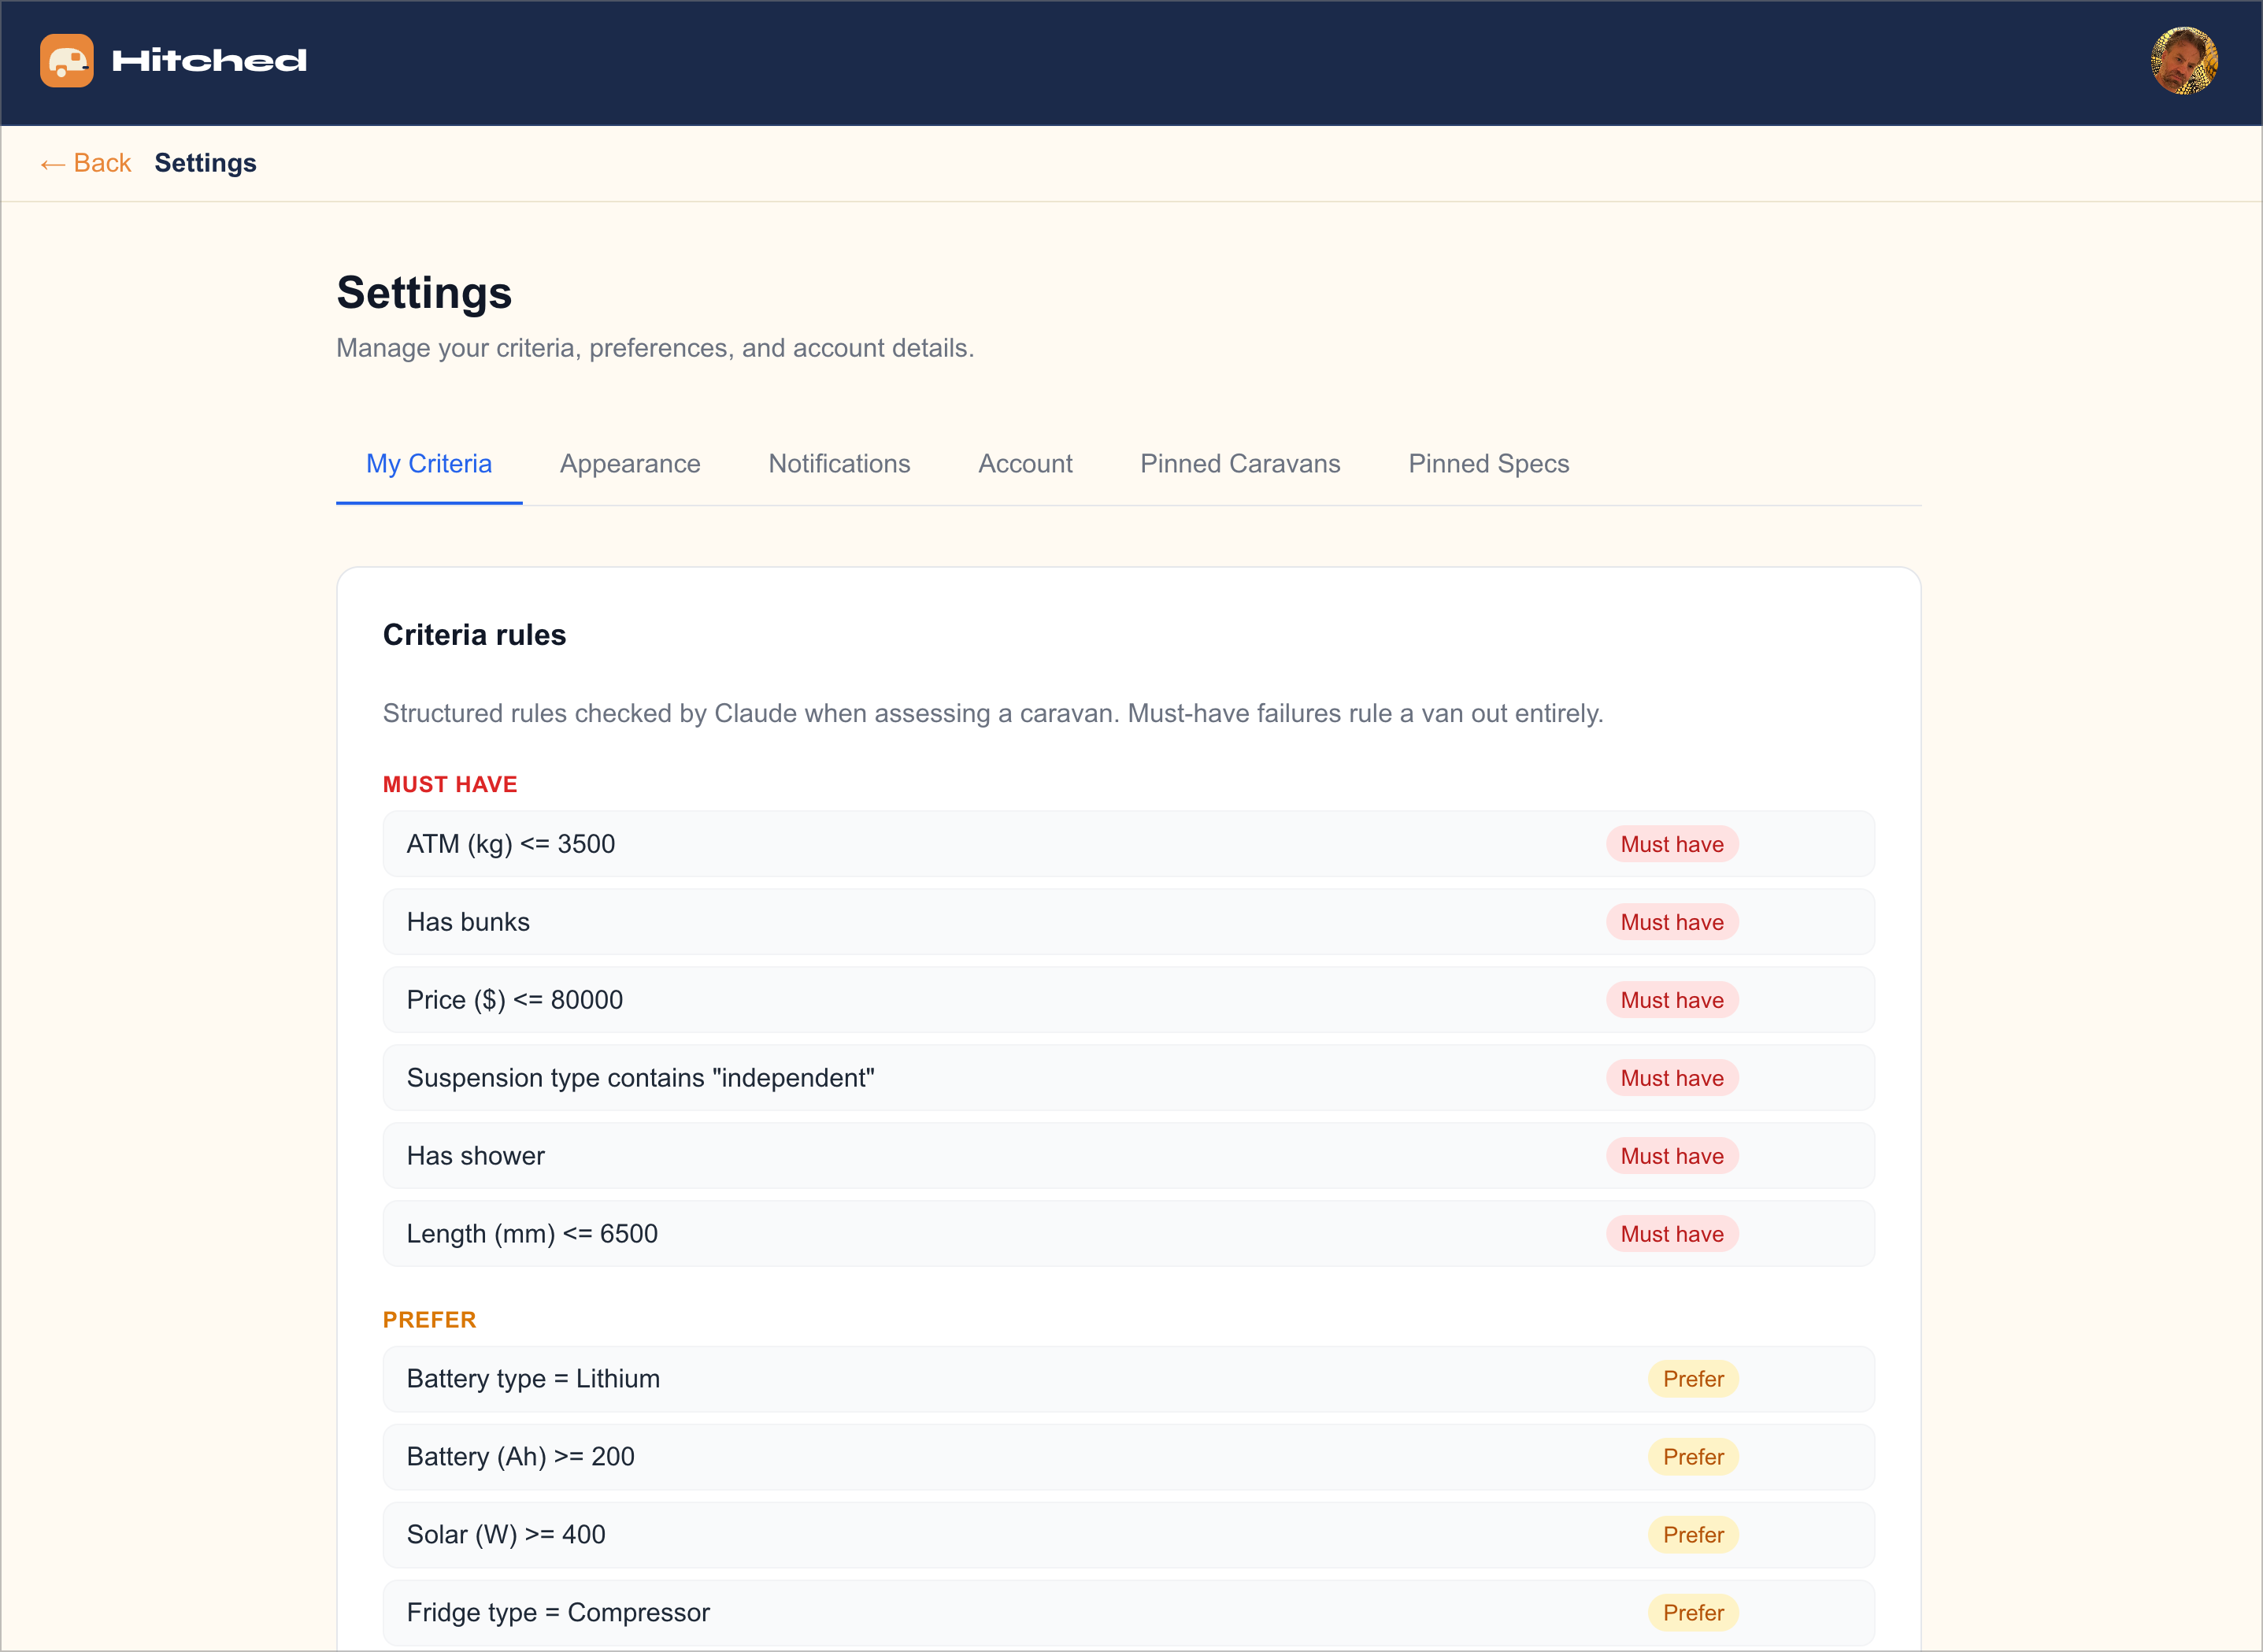The width and height of the screenshot is (2263, 1652).
Task: Click the Hitched caravan logo icon
Action: click(x=66, y=61)
